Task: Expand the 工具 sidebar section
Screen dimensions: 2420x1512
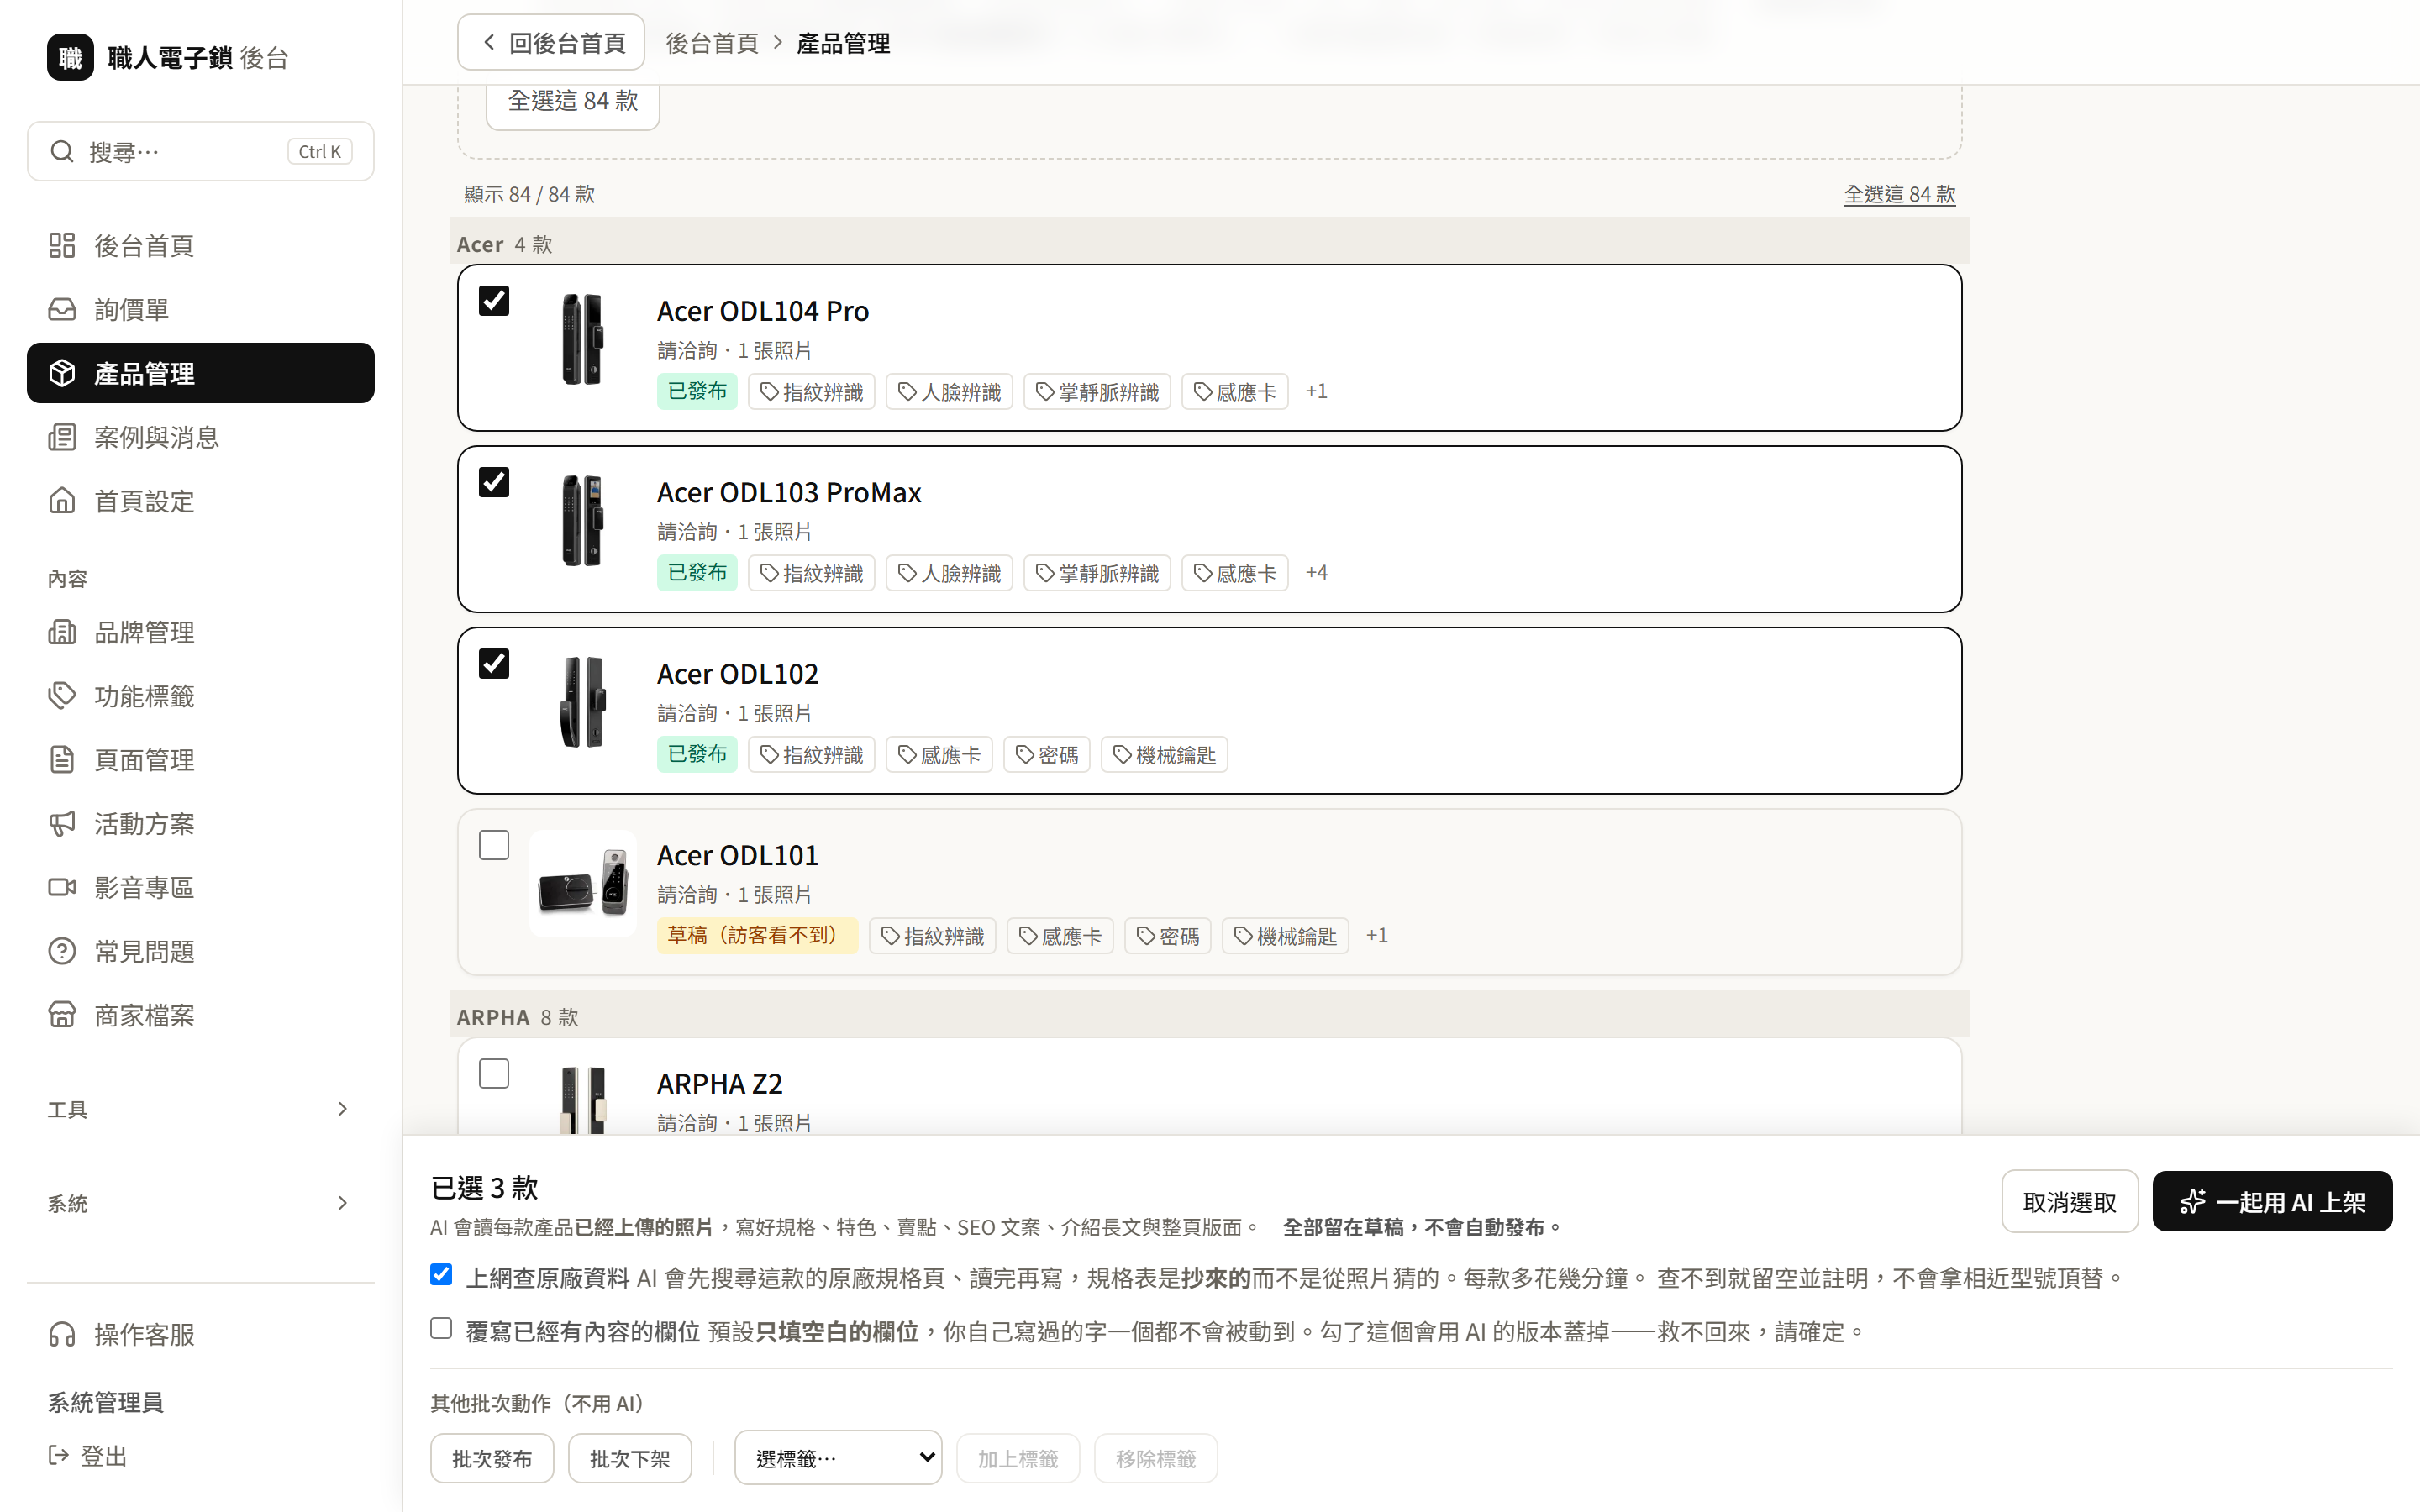Action: [x=200, y=1109]
